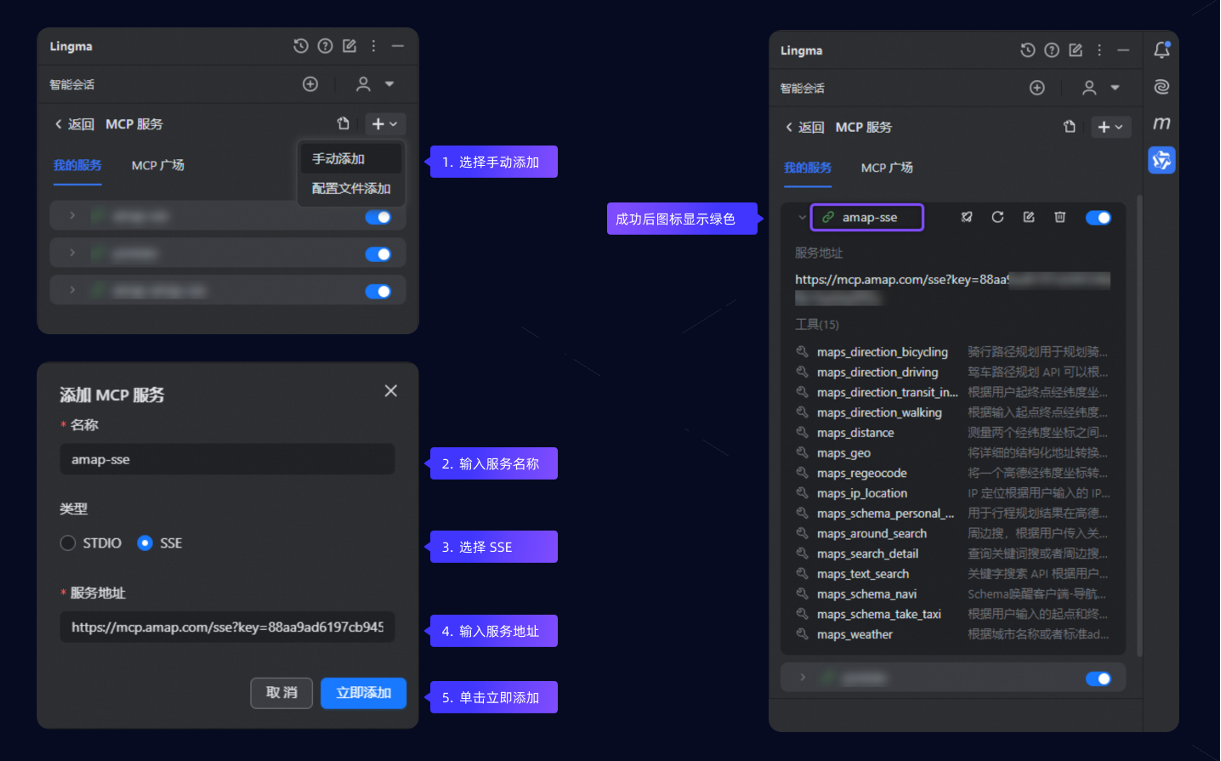Open user account dropdown arrow in amap-sse panel
The height and width of the screenshot is (761, 1221).
tap(1115, 88)
